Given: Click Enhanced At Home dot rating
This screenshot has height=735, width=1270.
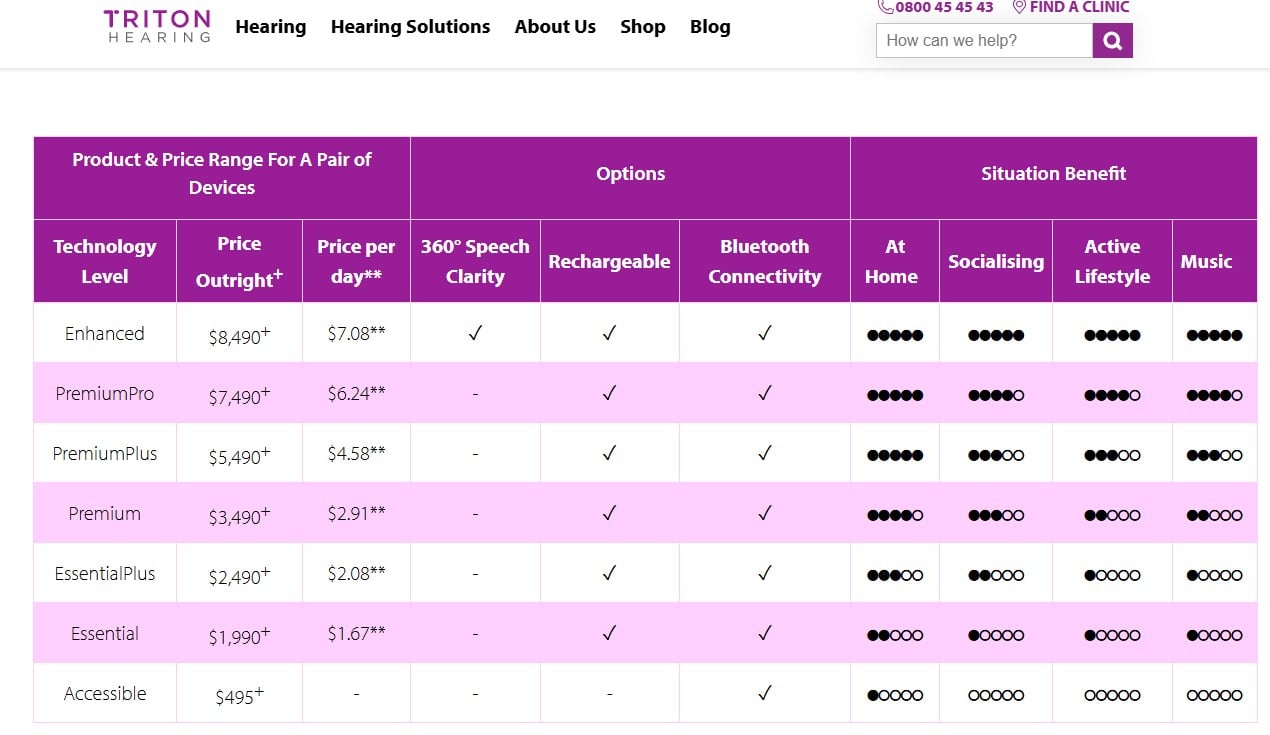Looking at the screenshot, I should click(x=895, y=335).
